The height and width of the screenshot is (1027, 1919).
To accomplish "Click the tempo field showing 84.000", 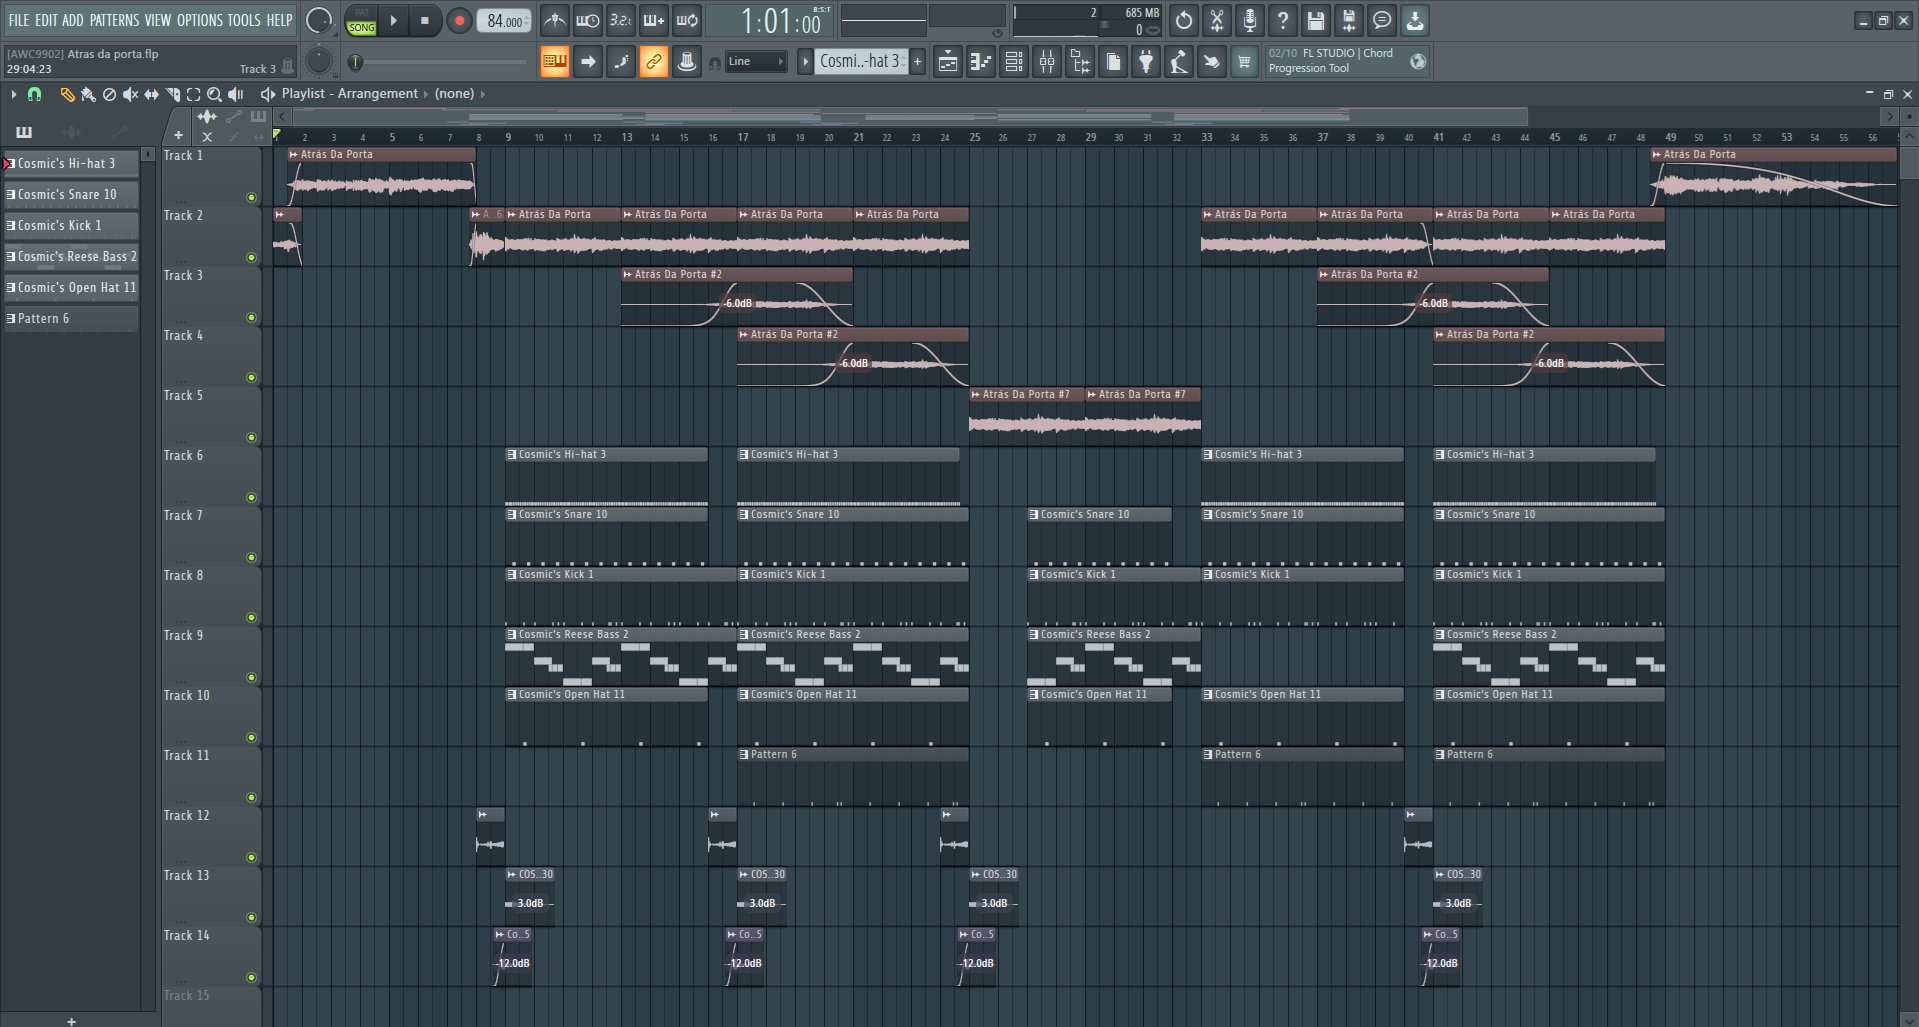I will [505, 21].
